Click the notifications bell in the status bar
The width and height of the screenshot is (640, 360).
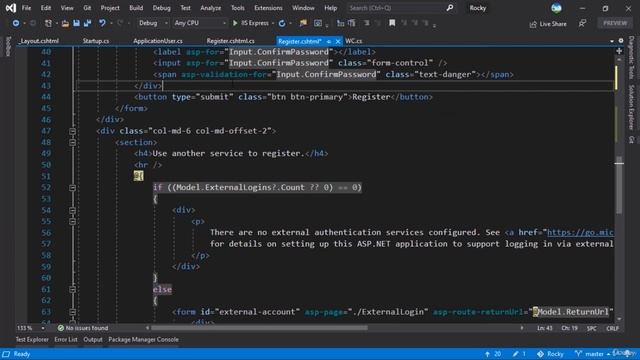tap(628, 354)
